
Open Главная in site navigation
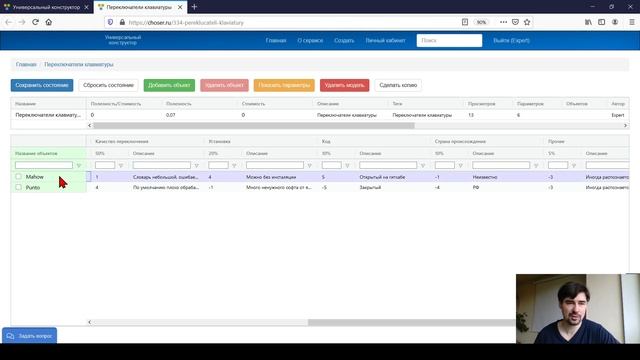coord(276,40)
